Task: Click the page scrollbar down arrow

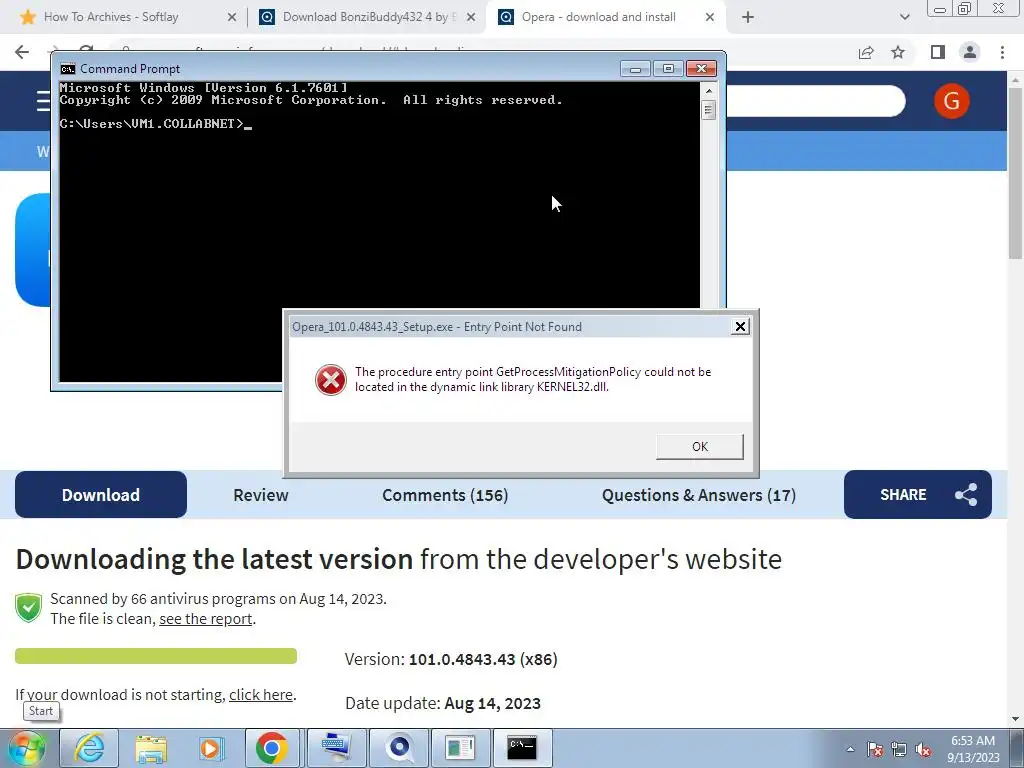Action: point(1016,720)
